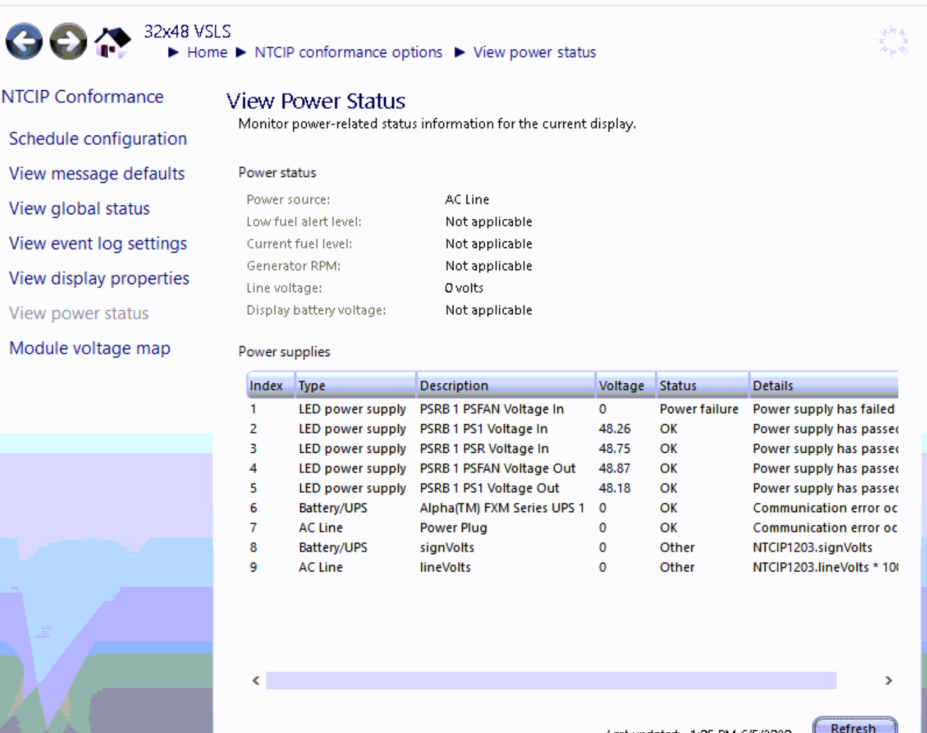Viewport: 927px width, 733px height.
Task: Select the home icon in the top toolbar
Action: [112, 41]
